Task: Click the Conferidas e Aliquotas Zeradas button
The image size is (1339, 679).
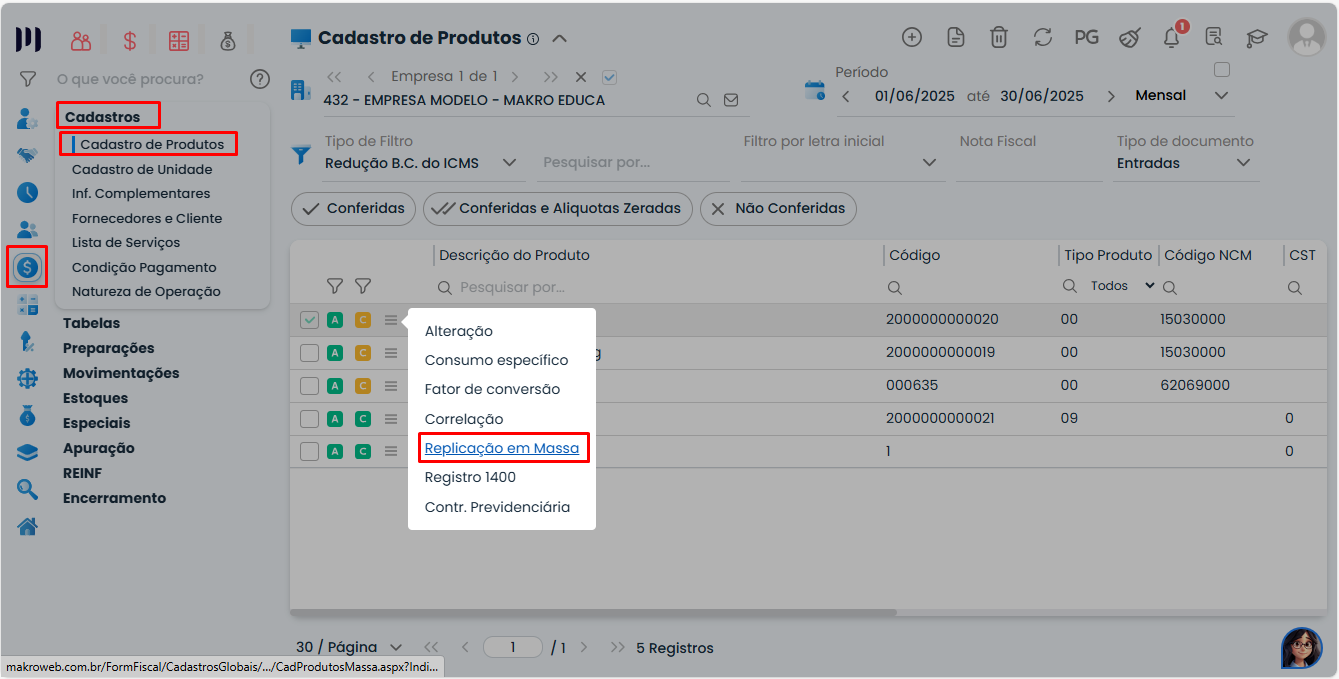Action: (558, 209)
